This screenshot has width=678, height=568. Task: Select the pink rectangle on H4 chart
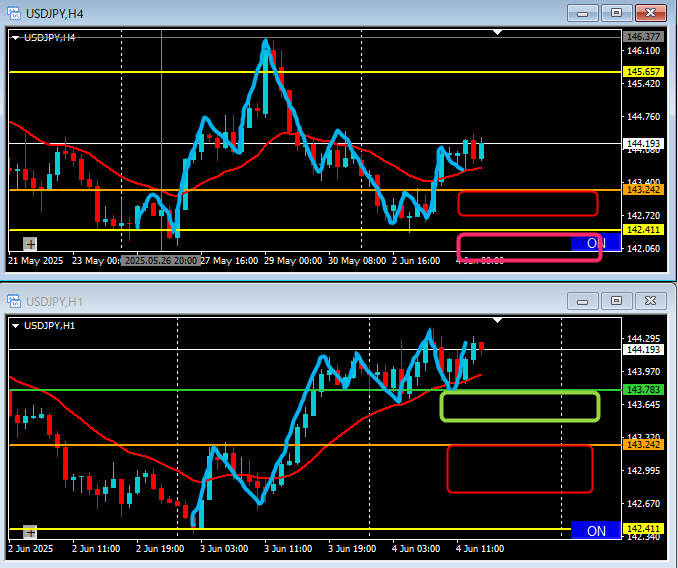pos(529,247)
